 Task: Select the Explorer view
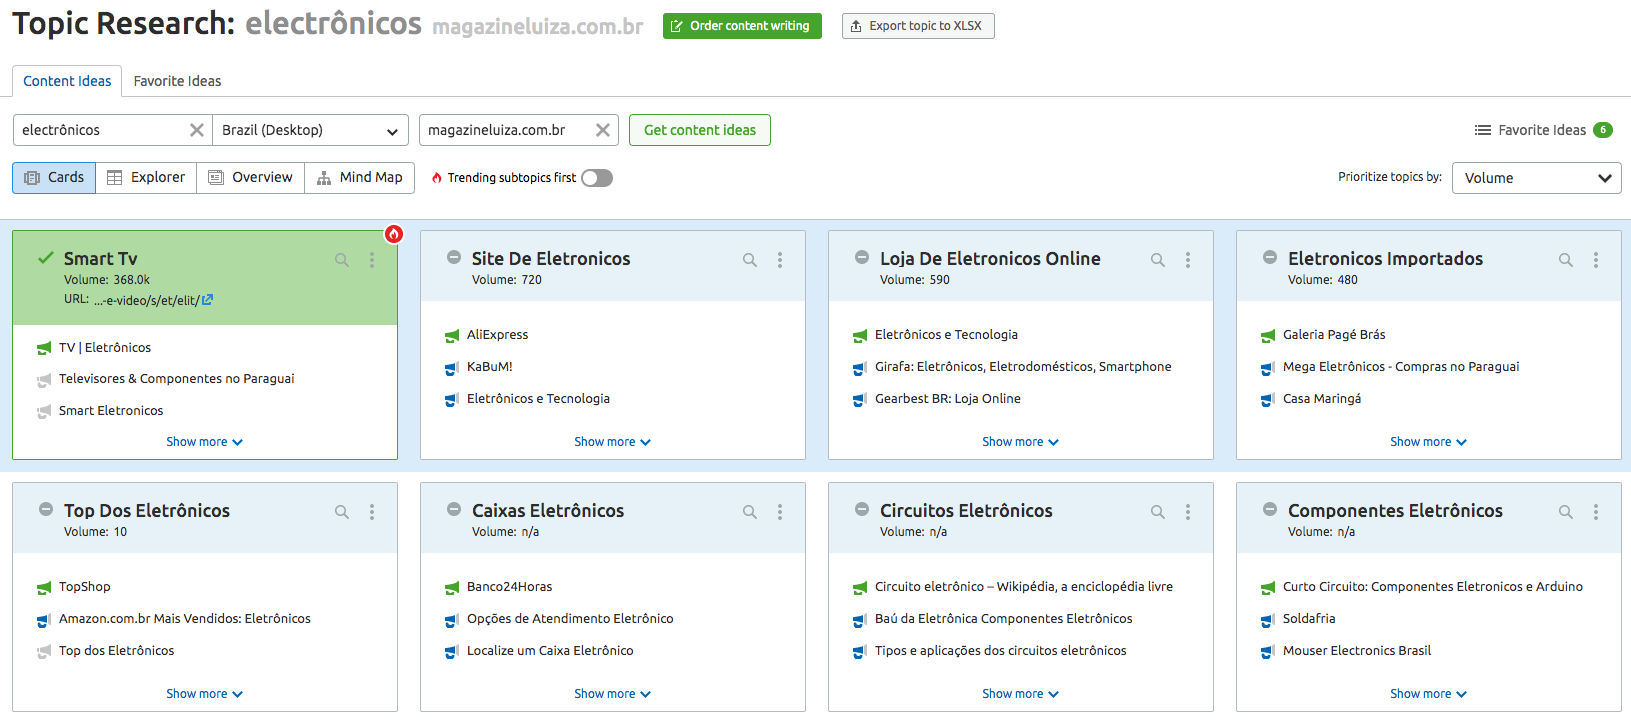click(x=146, y=178)
